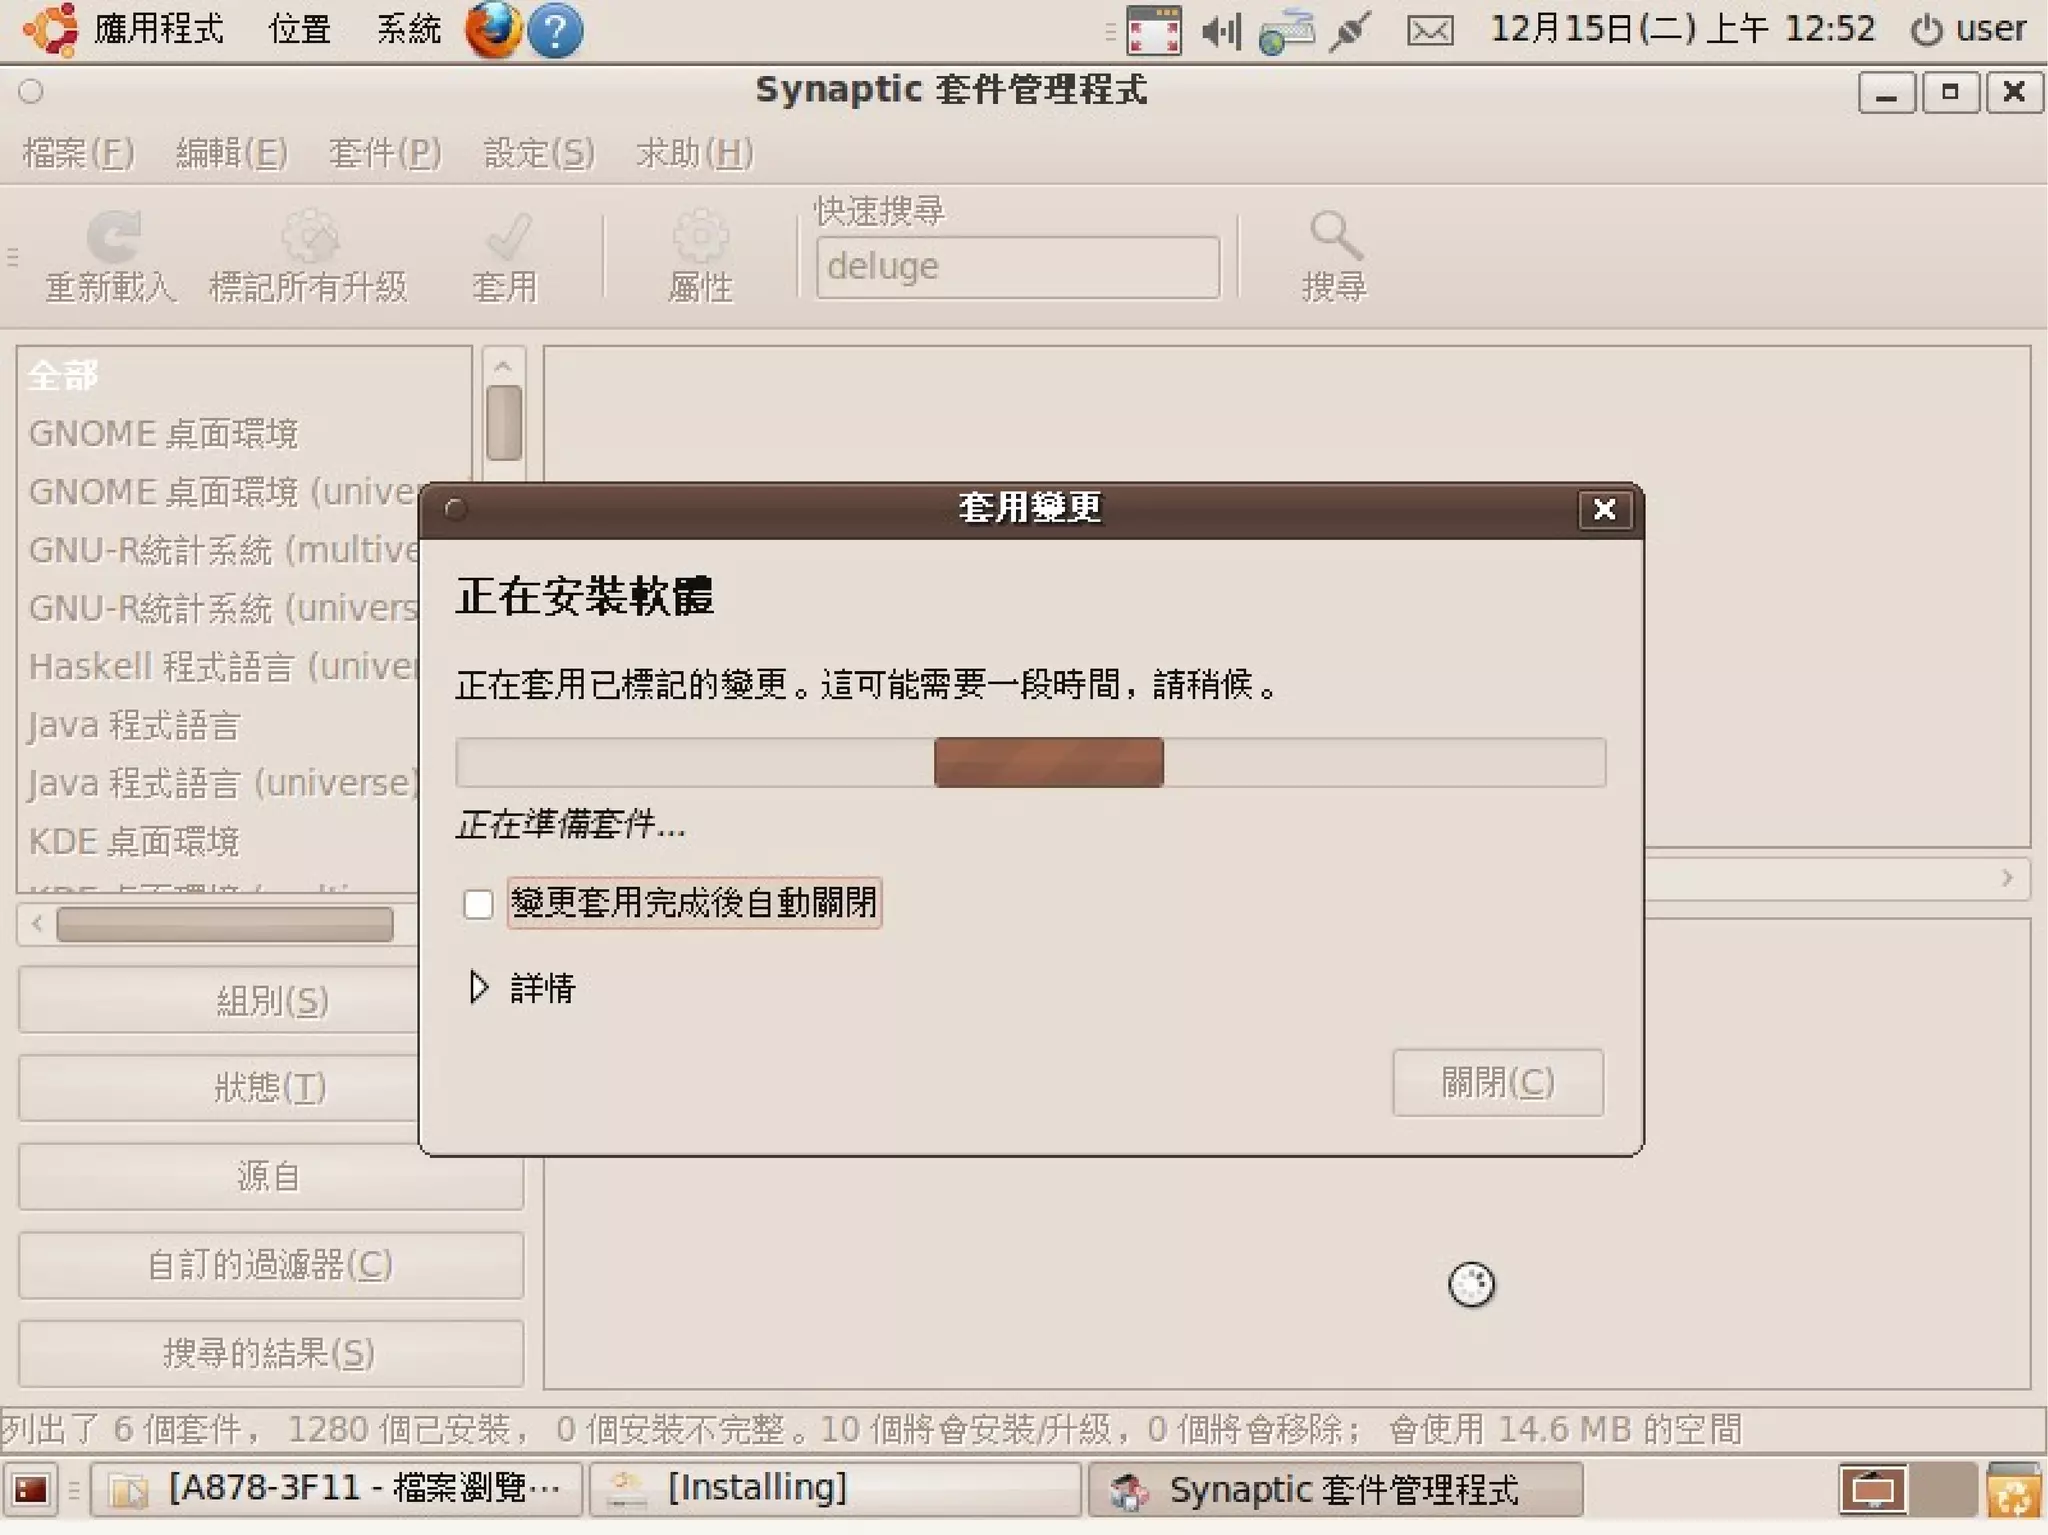Click the Search (搜尋) magnifier icon
Screen dimensions: 2048x1535
click(x=1336, y=237)
